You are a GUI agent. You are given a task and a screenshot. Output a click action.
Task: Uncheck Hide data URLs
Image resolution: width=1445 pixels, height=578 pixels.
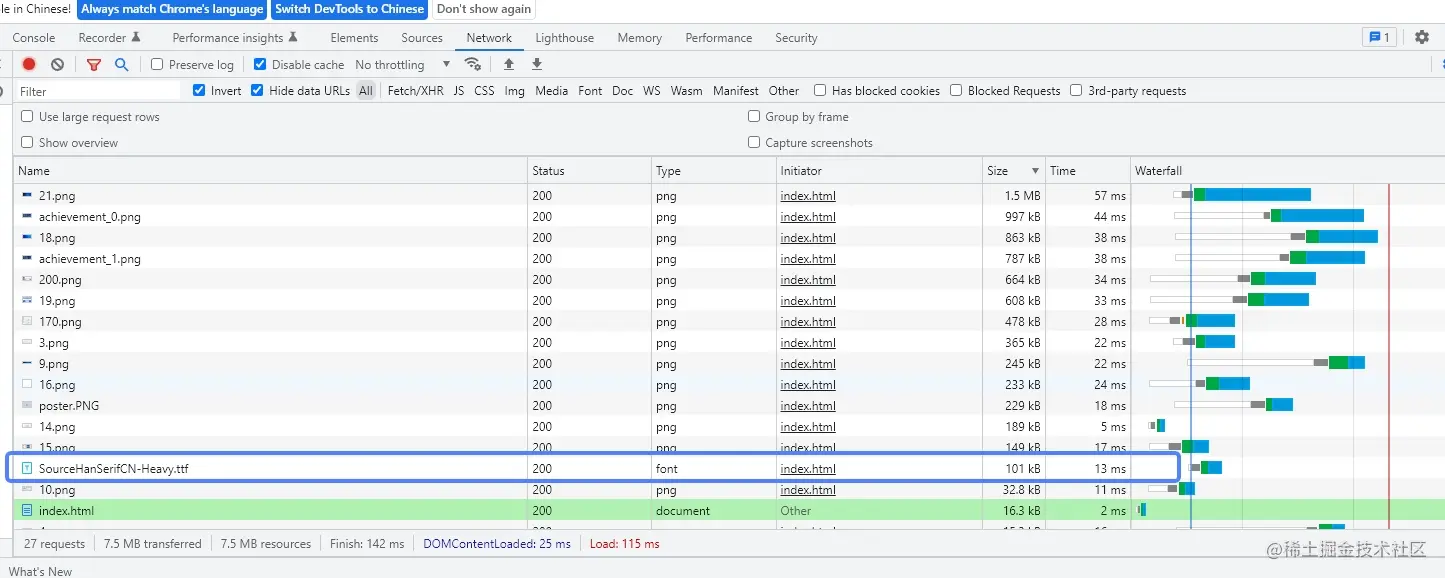click(x=257, y=90)
